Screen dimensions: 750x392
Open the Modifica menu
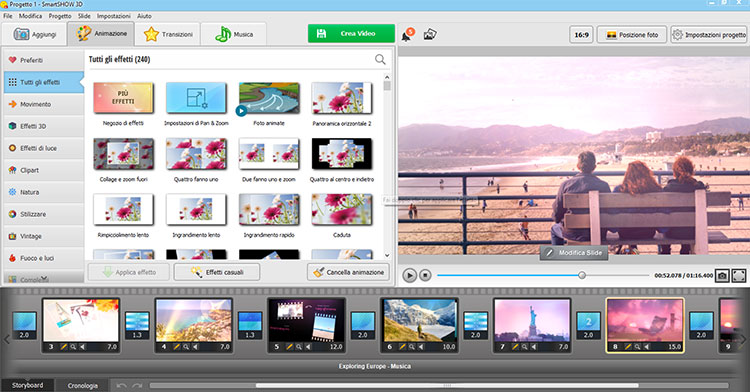pos(31,16)
